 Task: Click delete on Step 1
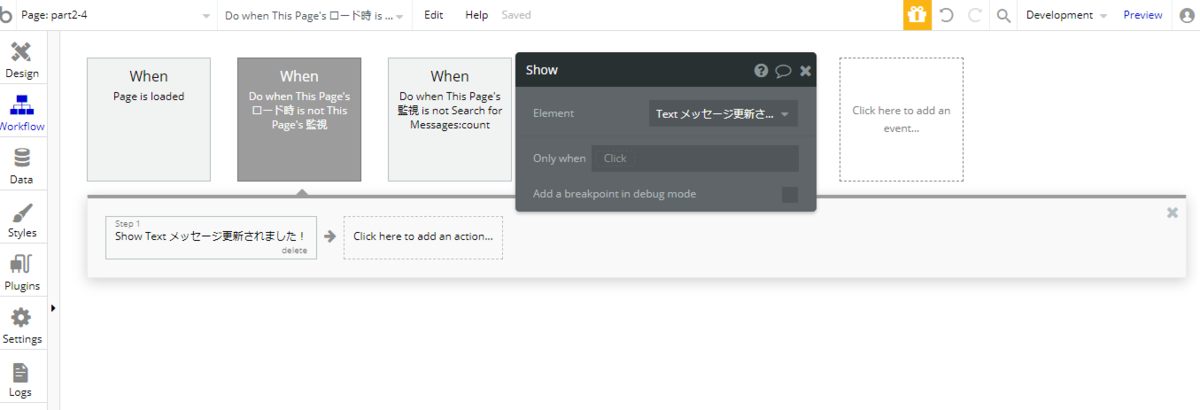coord(294,251)
